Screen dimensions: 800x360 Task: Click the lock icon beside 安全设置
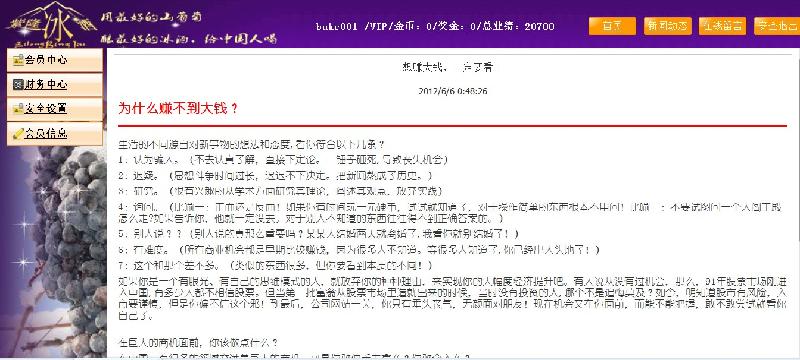coord(18,109)
